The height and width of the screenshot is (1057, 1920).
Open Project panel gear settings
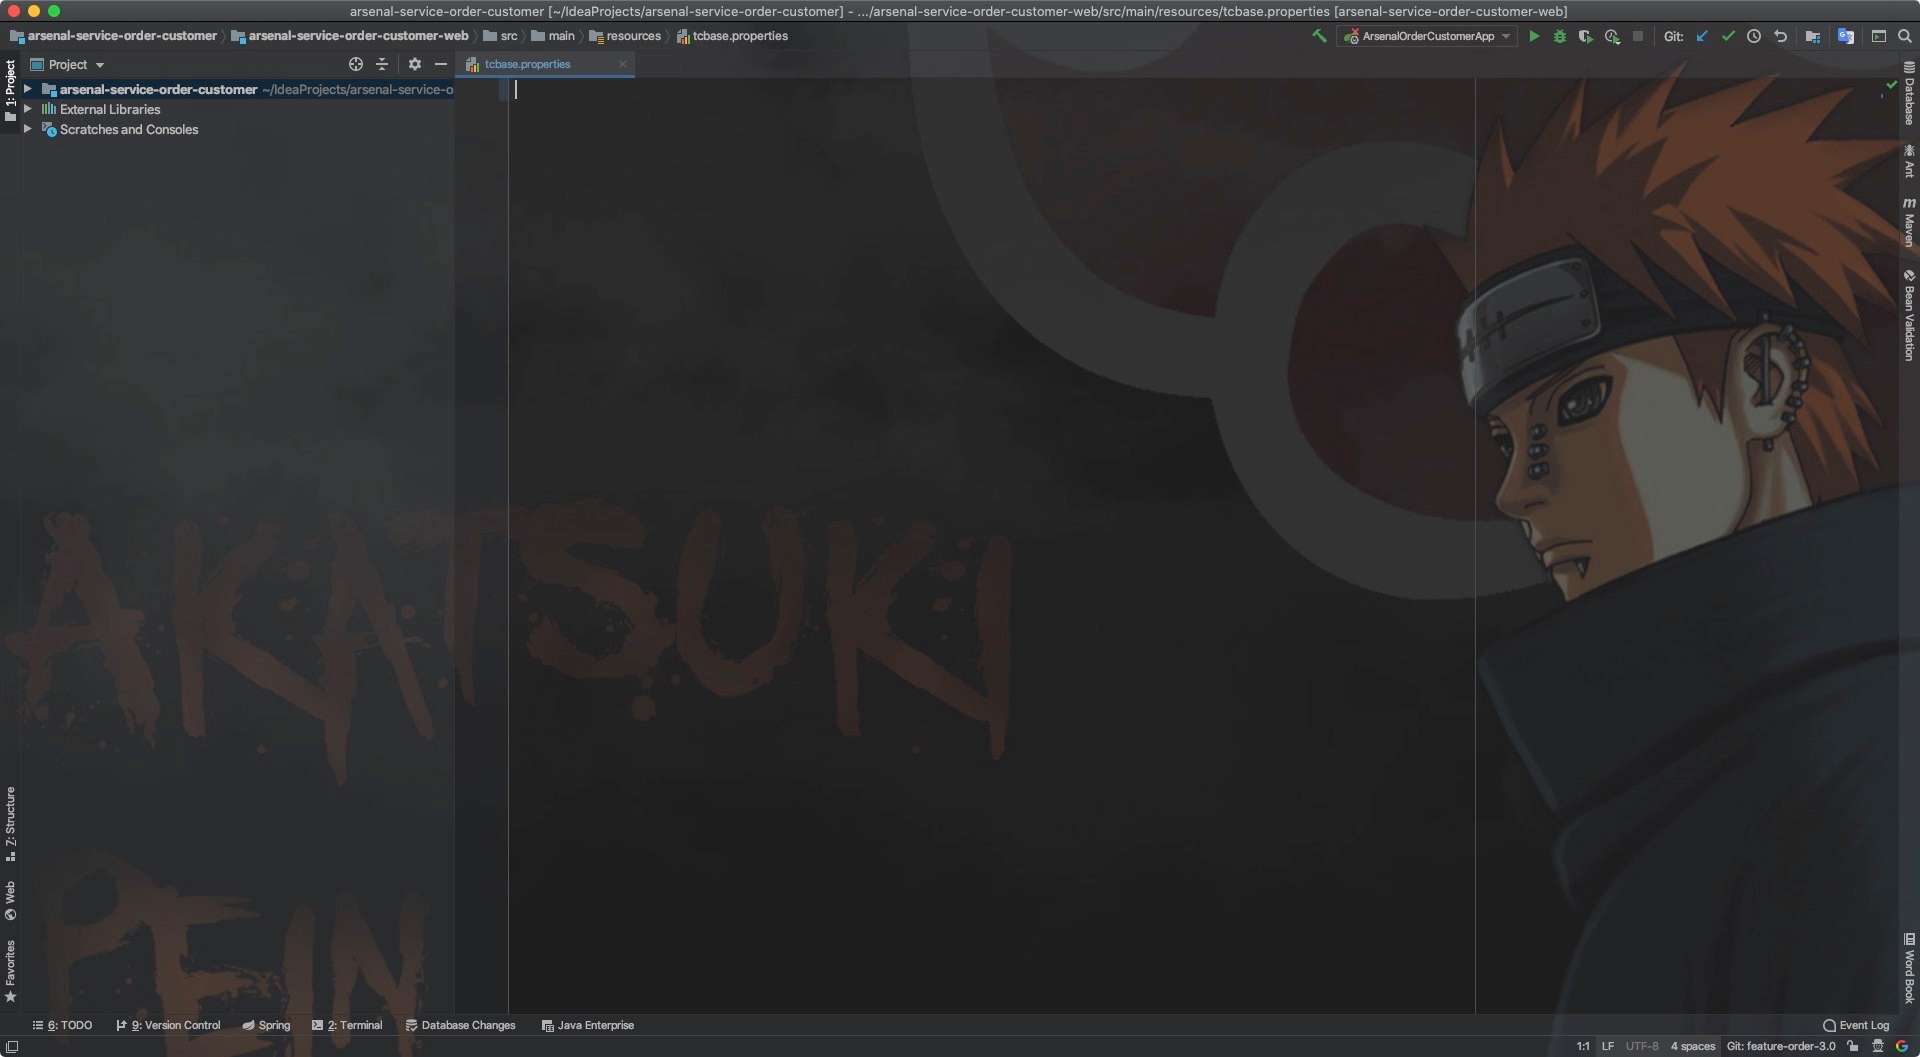pos(415,64)
